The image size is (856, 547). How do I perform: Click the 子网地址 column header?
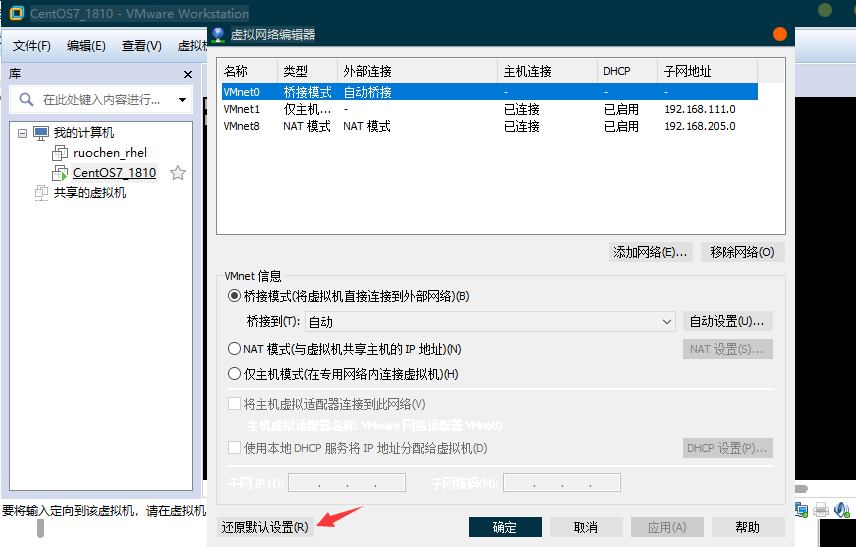click(708, 71)
